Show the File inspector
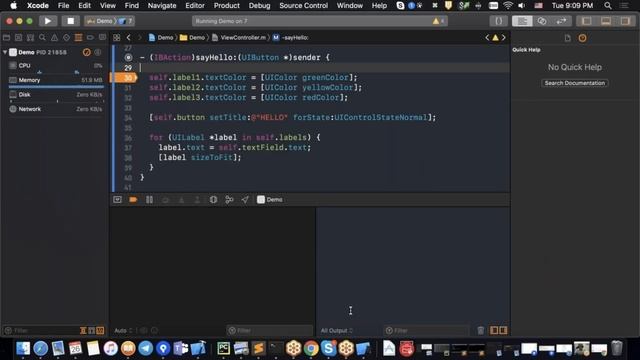This screenshot has width=640, height=360. tap(568, 38)
